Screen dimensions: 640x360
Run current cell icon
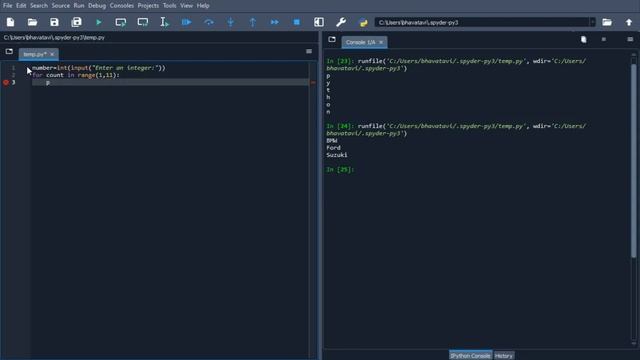(x=120, y=22)
